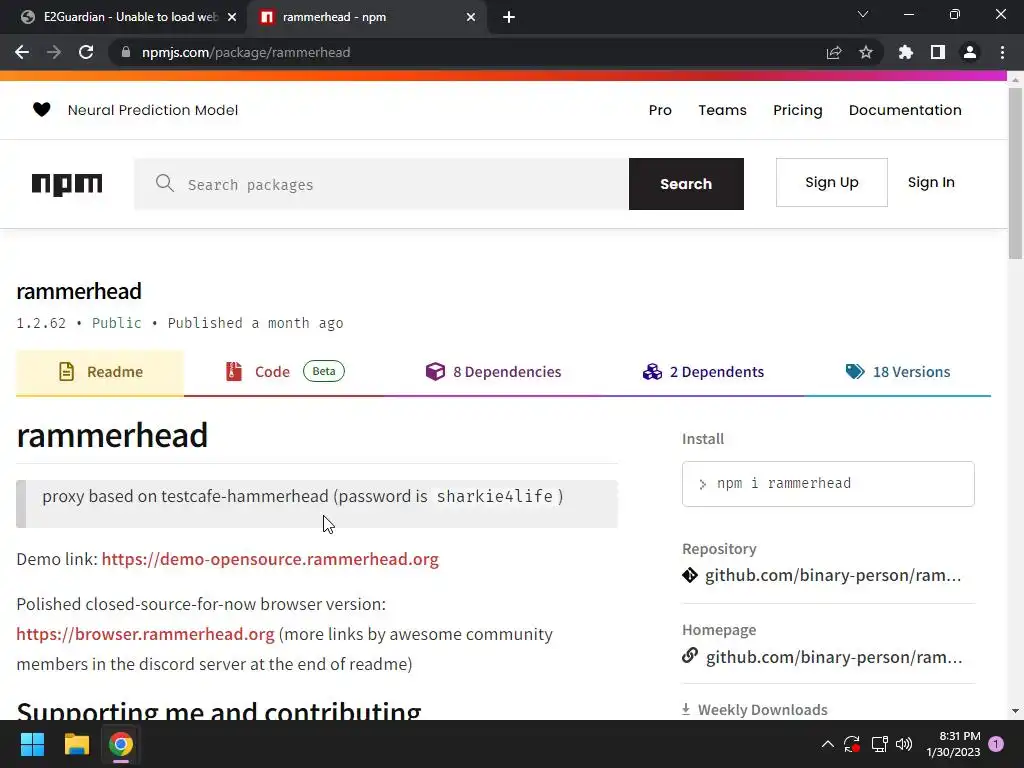
Task: Open volume control in system tray
Action: pos(904,744)
